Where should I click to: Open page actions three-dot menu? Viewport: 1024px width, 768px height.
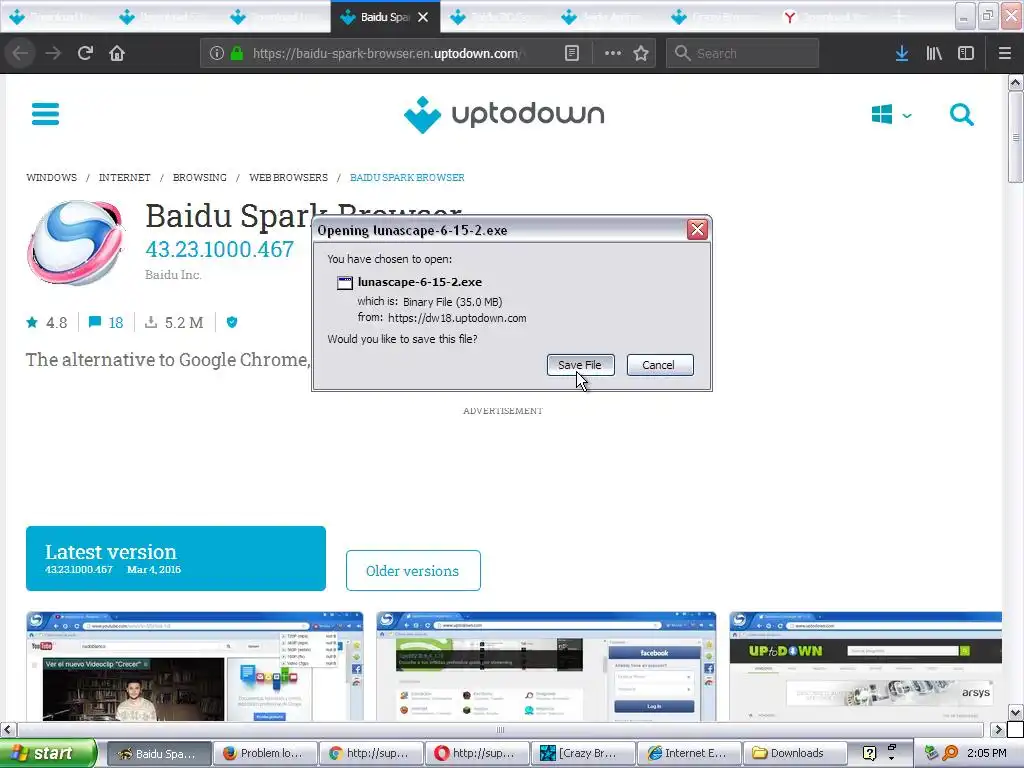pyautogui.click(x=613, y=53)
